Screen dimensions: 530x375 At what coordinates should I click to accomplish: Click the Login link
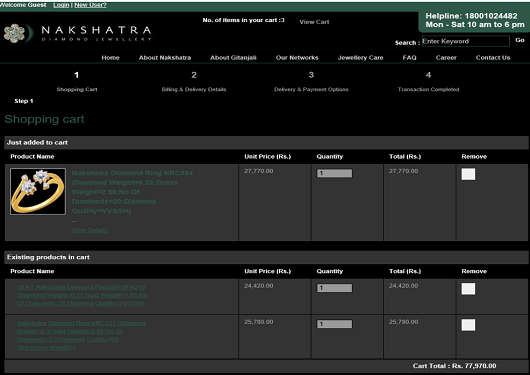pyautogui.click(x=61, y=5)
